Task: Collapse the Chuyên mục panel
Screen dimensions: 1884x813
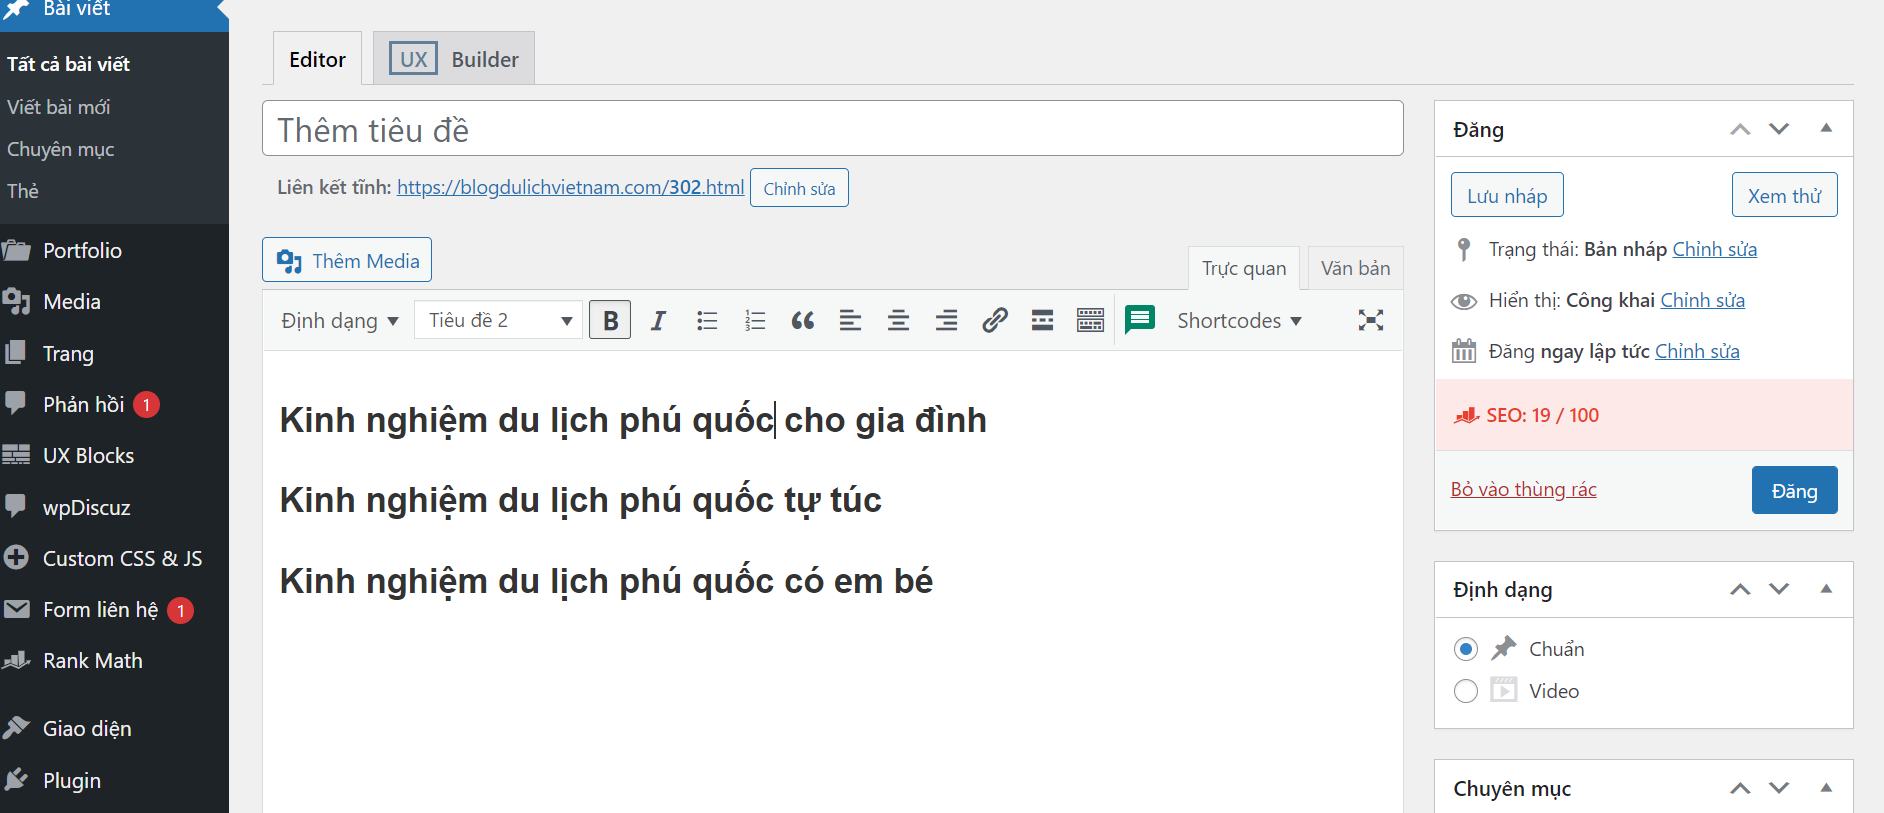Action: coord(1826,788)
